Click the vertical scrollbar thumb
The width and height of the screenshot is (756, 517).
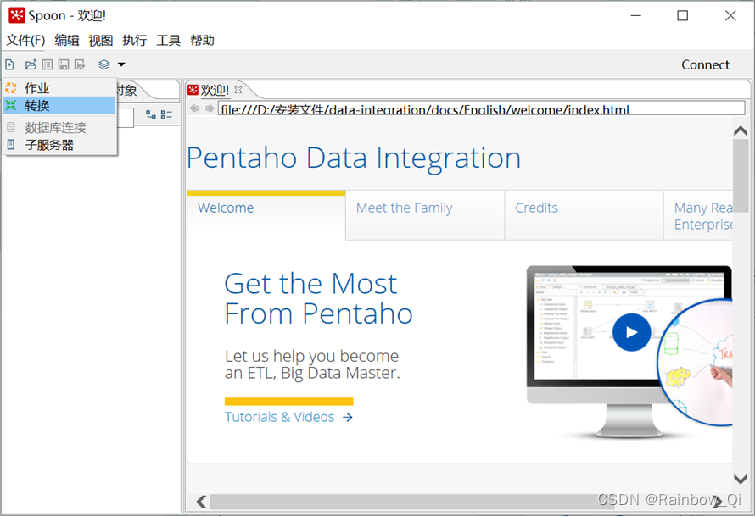coord(740,176)
